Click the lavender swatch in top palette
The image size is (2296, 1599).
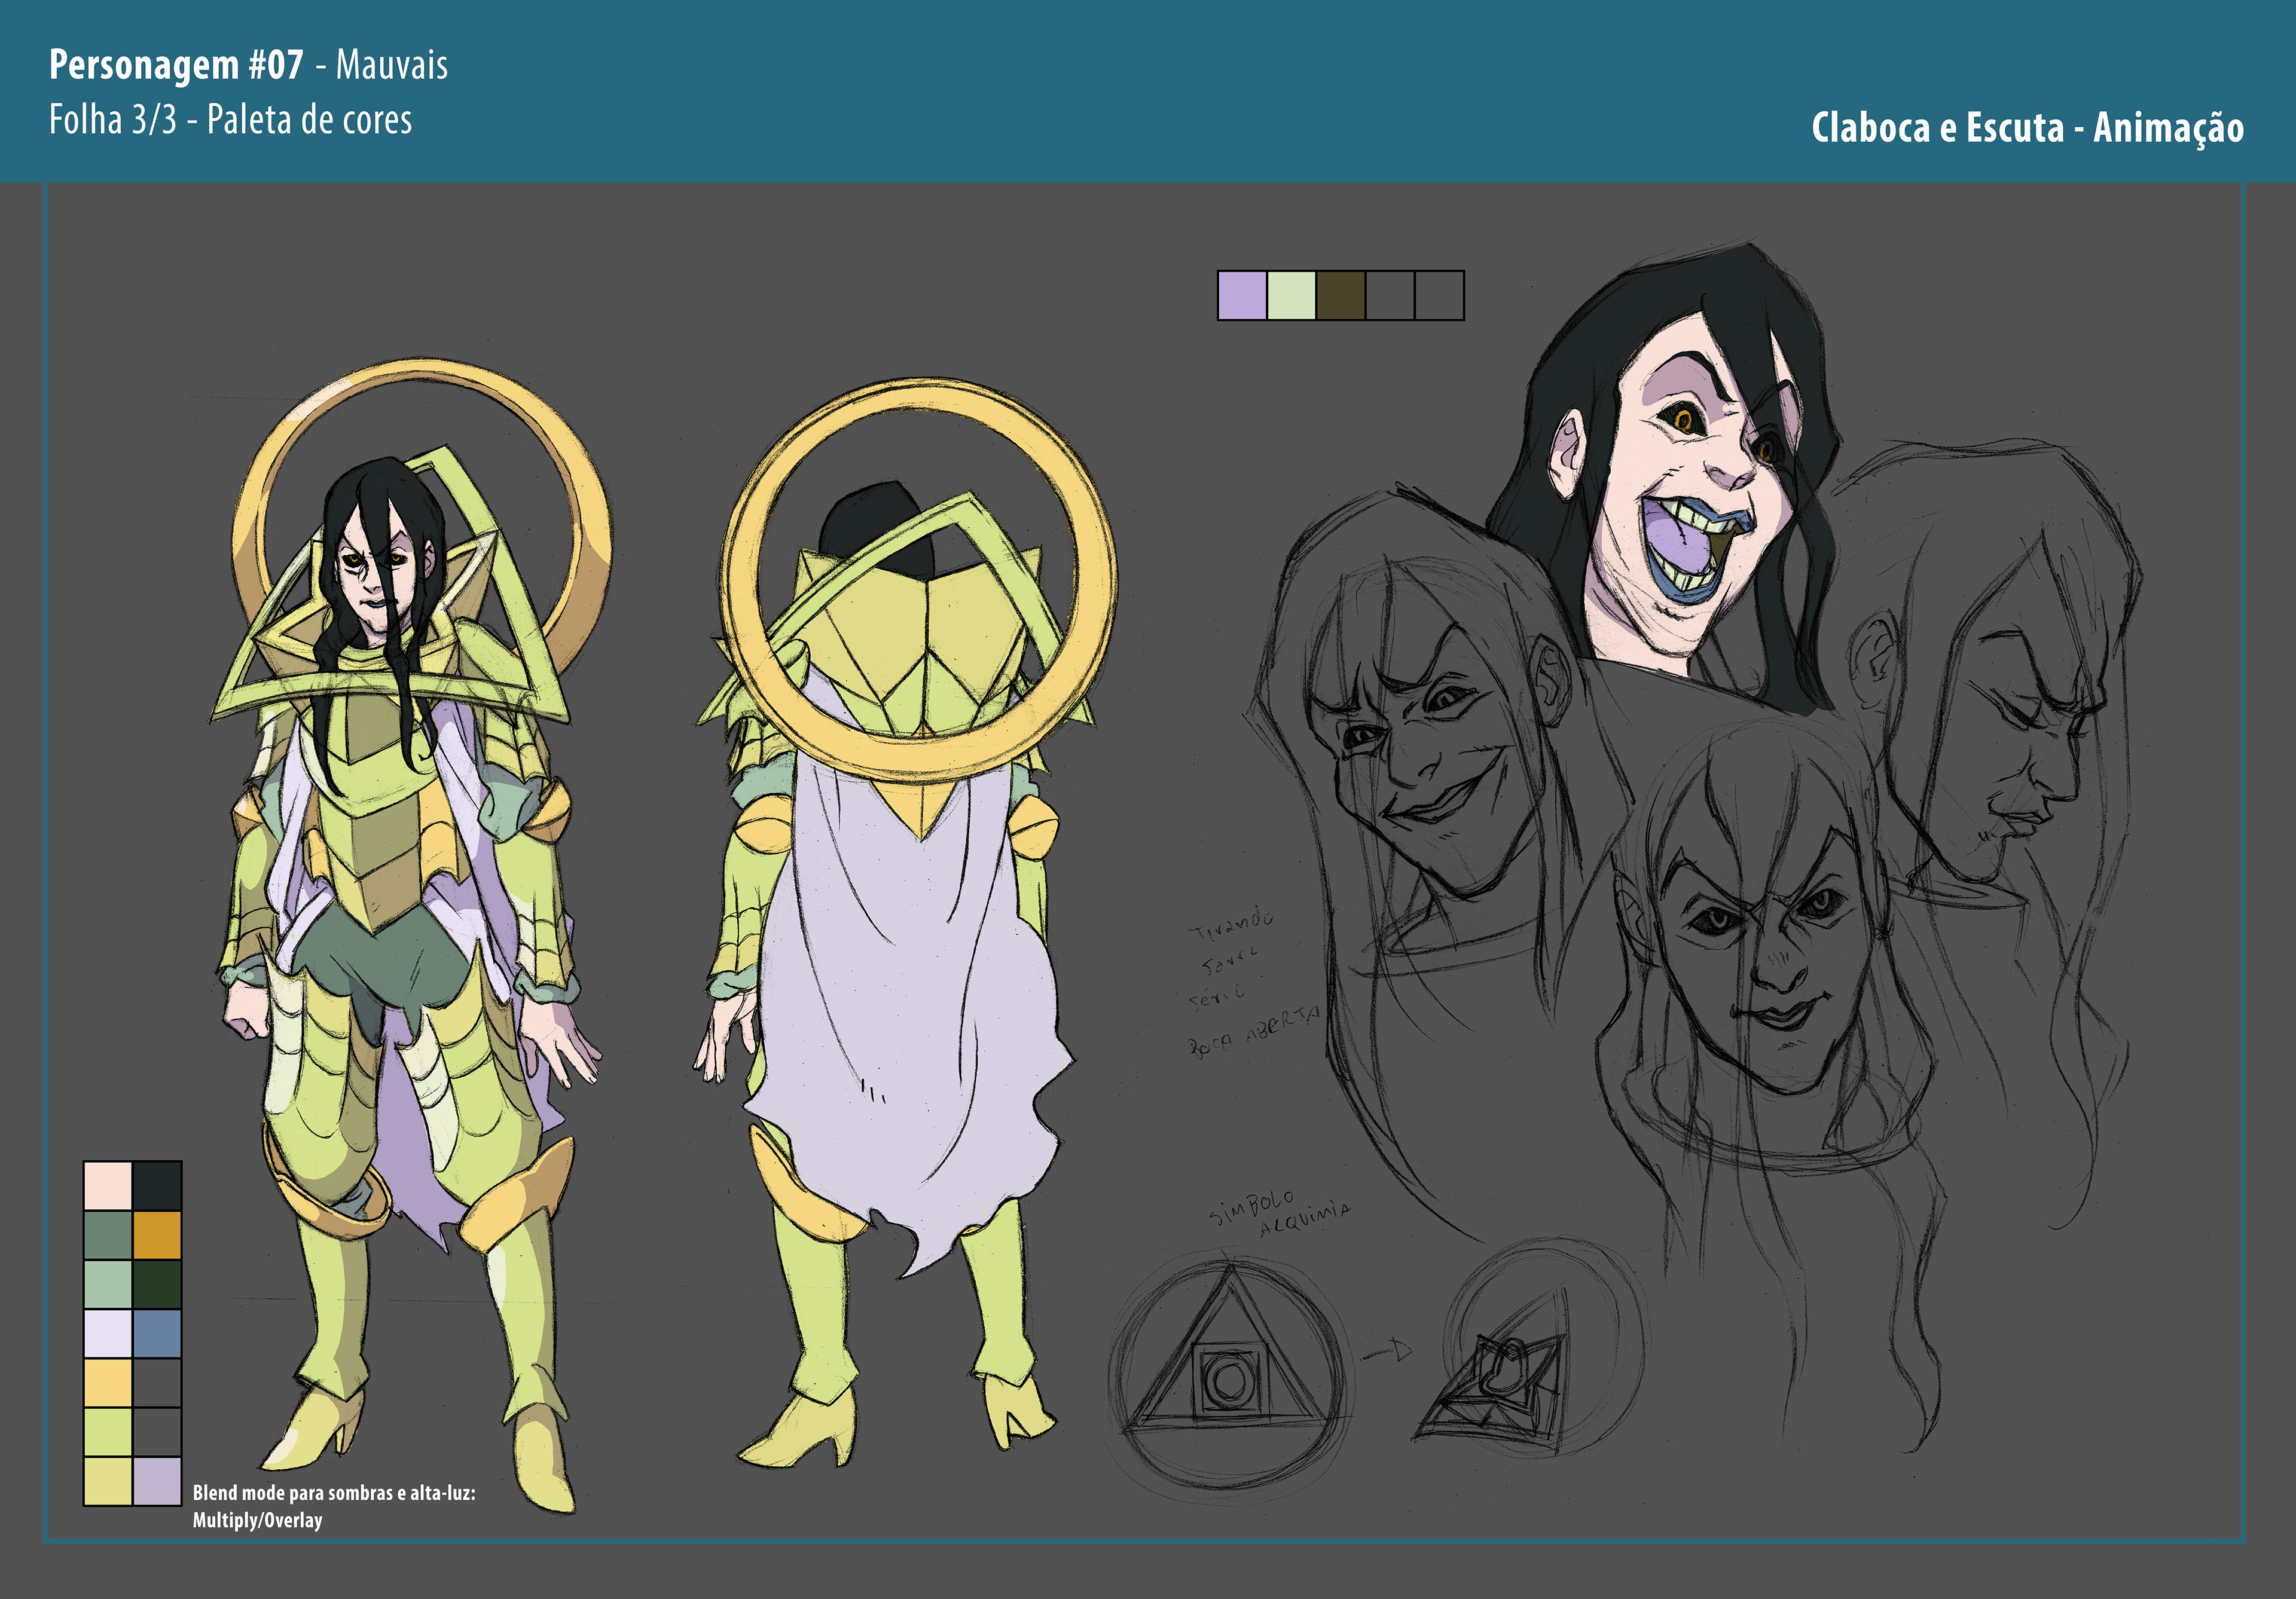click(x=1242, y=296)
